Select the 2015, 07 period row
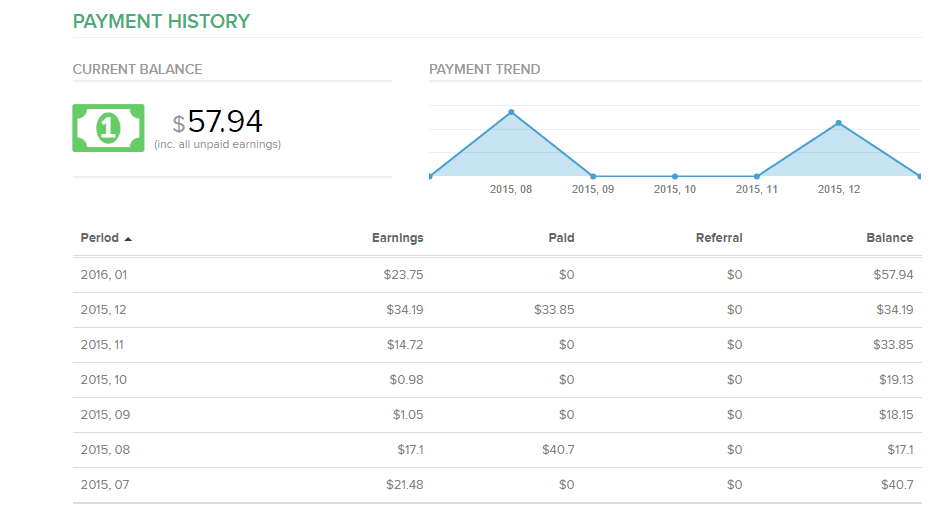 [x=104, y=485]
